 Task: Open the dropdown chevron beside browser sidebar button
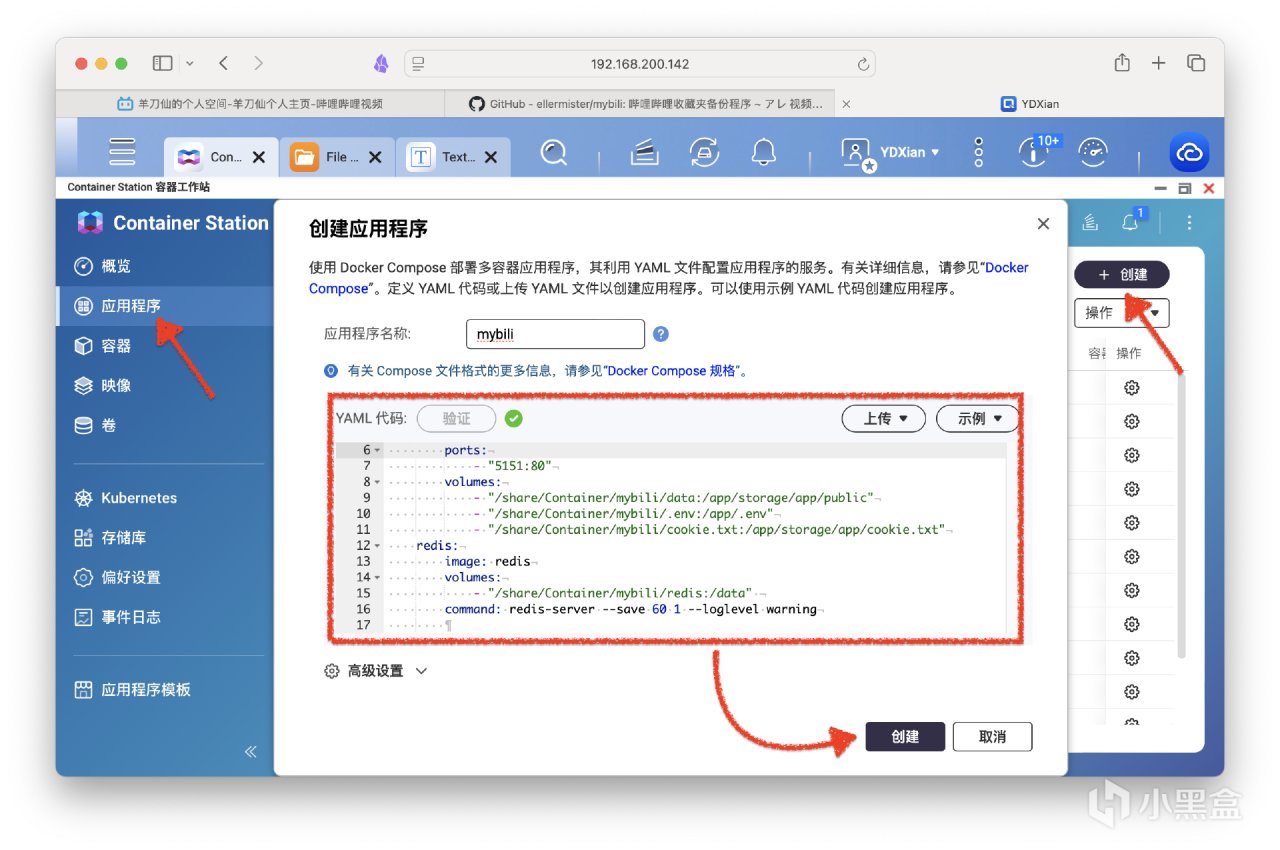[190, 63]
